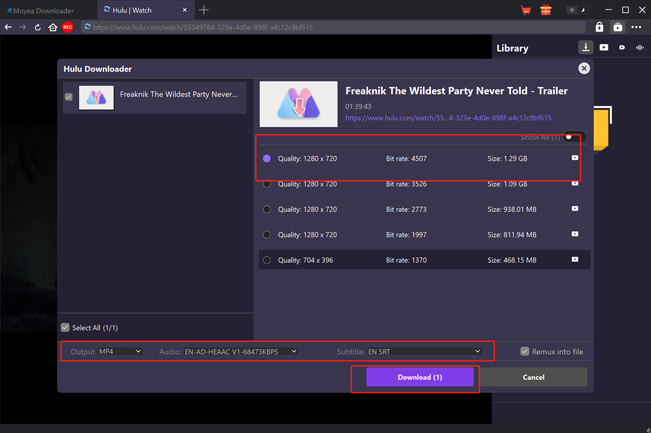Click the Cancel button
651x433 pixels.
coord(534,377)
